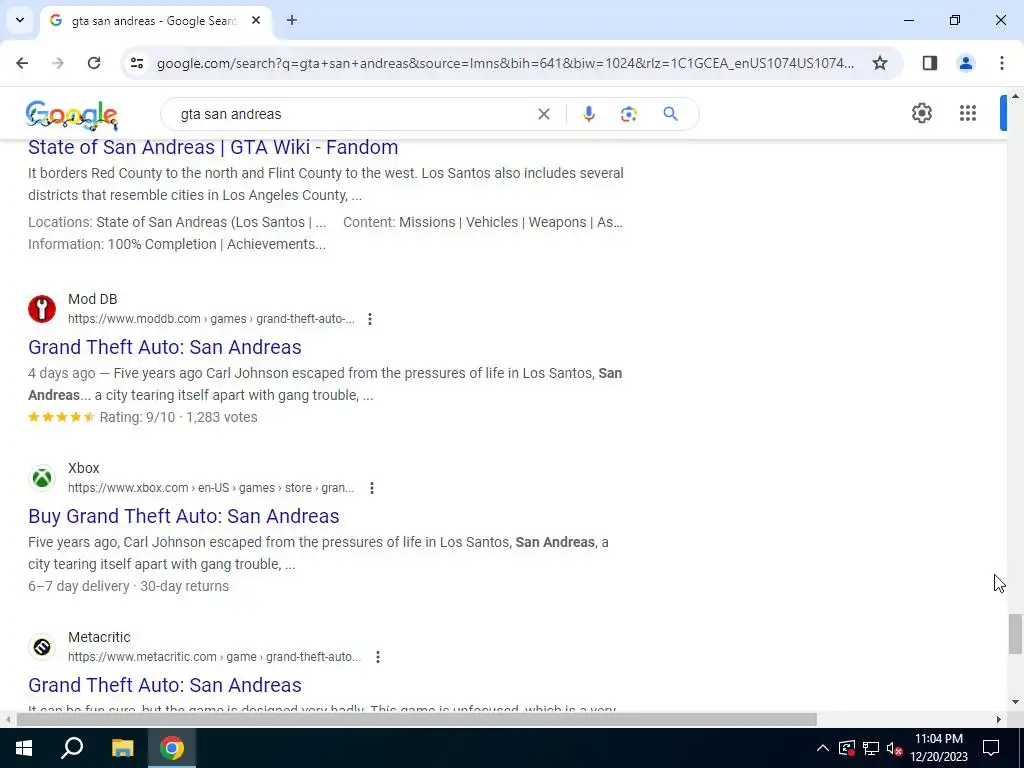
Task: Open more options for Metacritic result
Action: tap(377, 657)
